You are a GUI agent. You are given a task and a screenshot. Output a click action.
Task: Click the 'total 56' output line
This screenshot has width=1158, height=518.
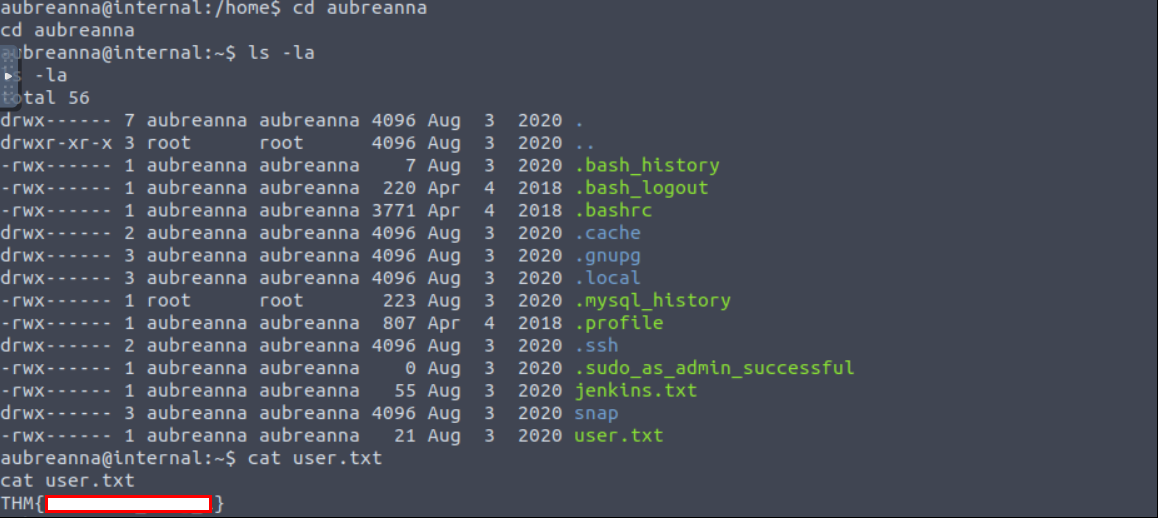coord(45,98)
